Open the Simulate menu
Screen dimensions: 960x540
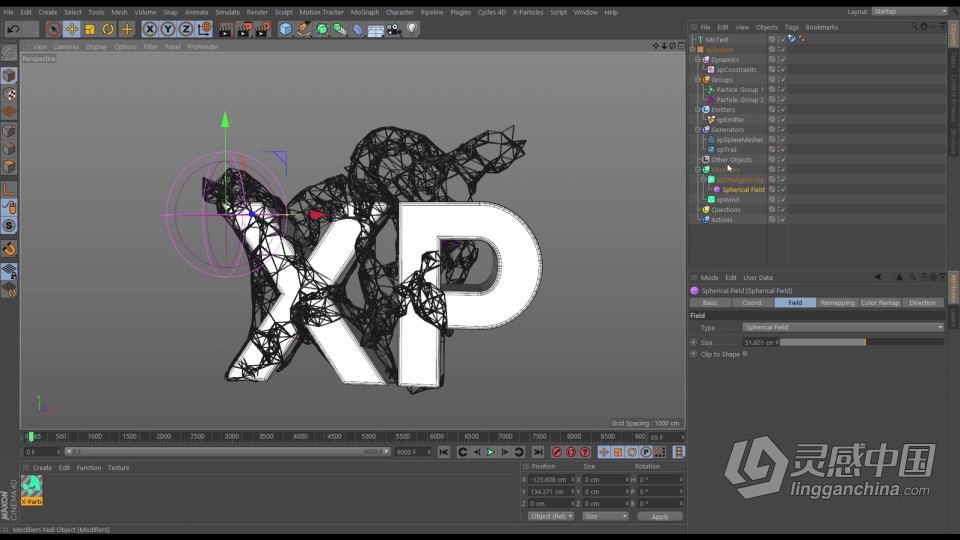pos(227,12)
